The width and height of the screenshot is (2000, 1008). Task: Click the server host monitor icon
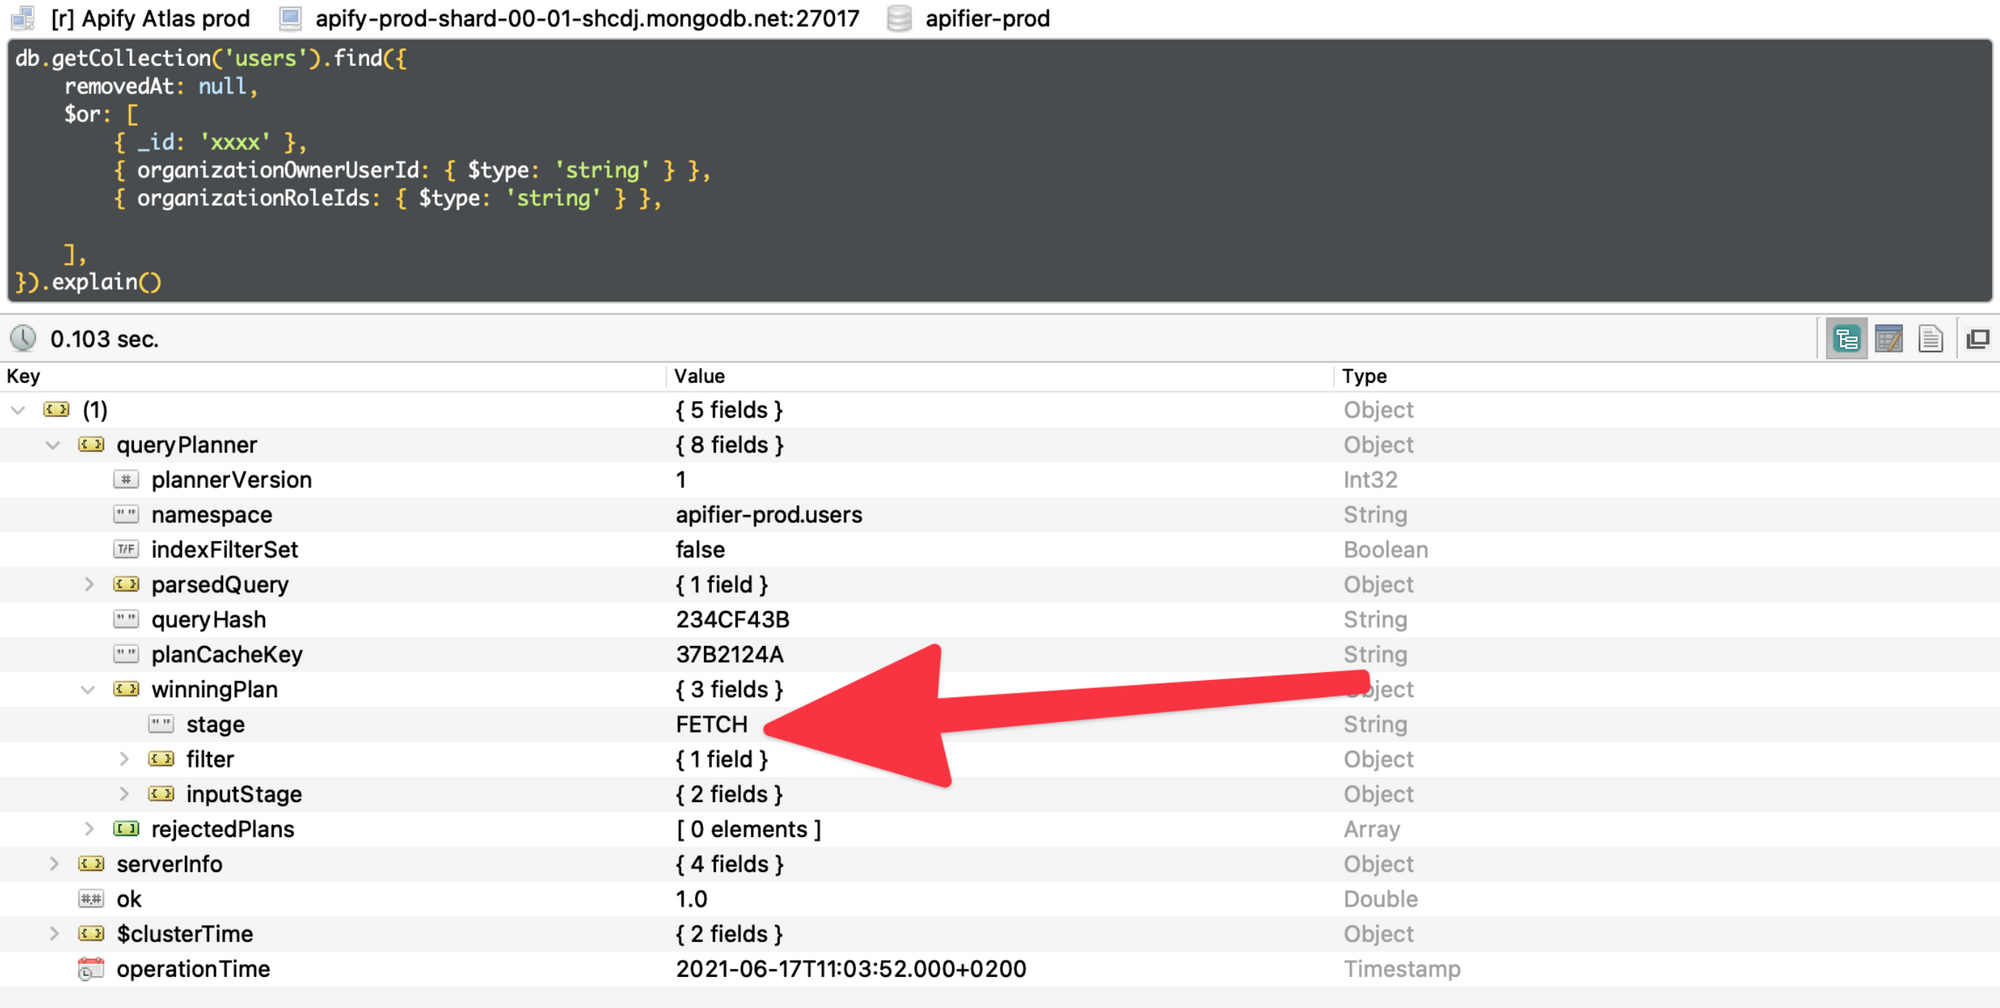coord(290,18)
